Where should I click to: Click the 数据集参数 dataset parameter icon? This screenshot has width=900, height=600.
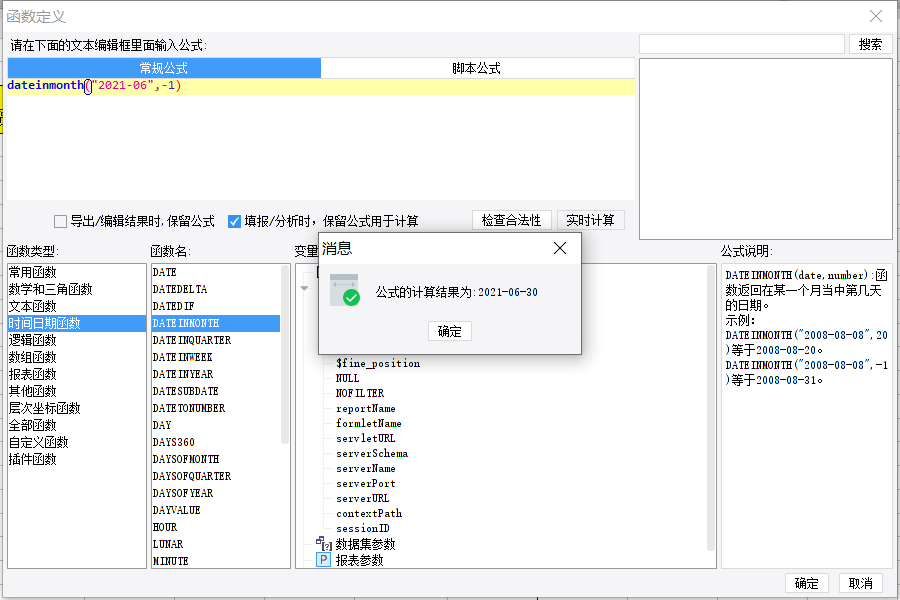[324, 543]
